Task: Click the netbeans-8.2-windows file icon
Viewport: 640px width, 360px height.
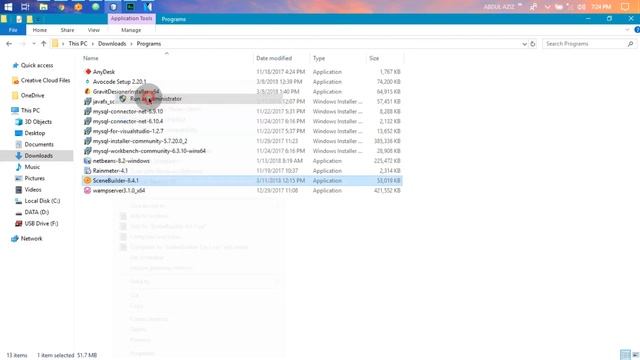Action: [87, 161]
